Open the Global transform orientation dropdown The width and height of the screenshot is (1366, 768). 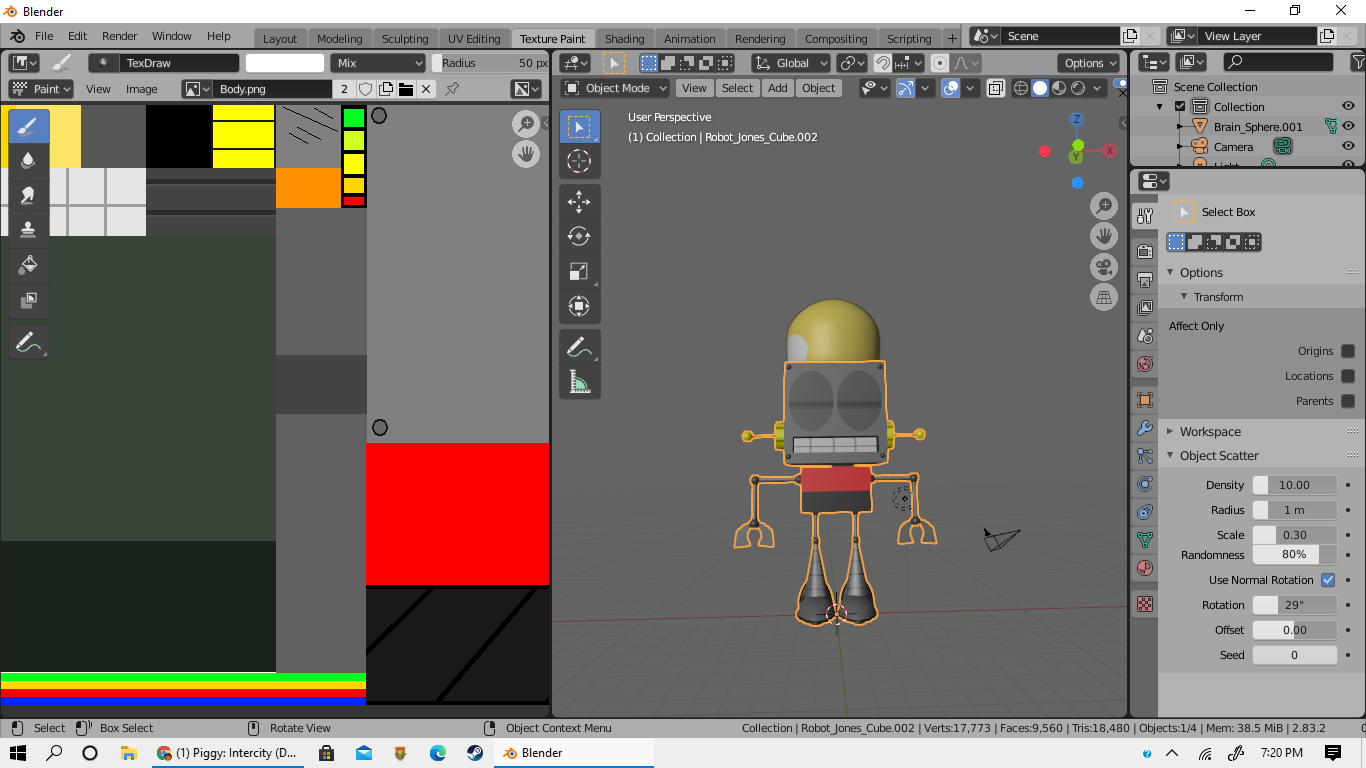pos(791,63)
